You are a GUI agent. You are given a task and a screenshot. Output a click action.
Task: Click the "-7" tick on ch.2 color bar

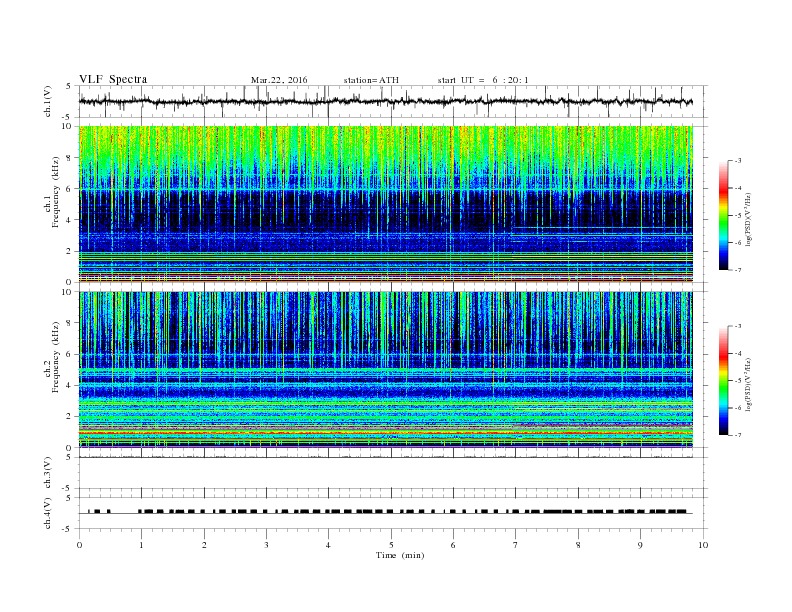pos(737,435)
